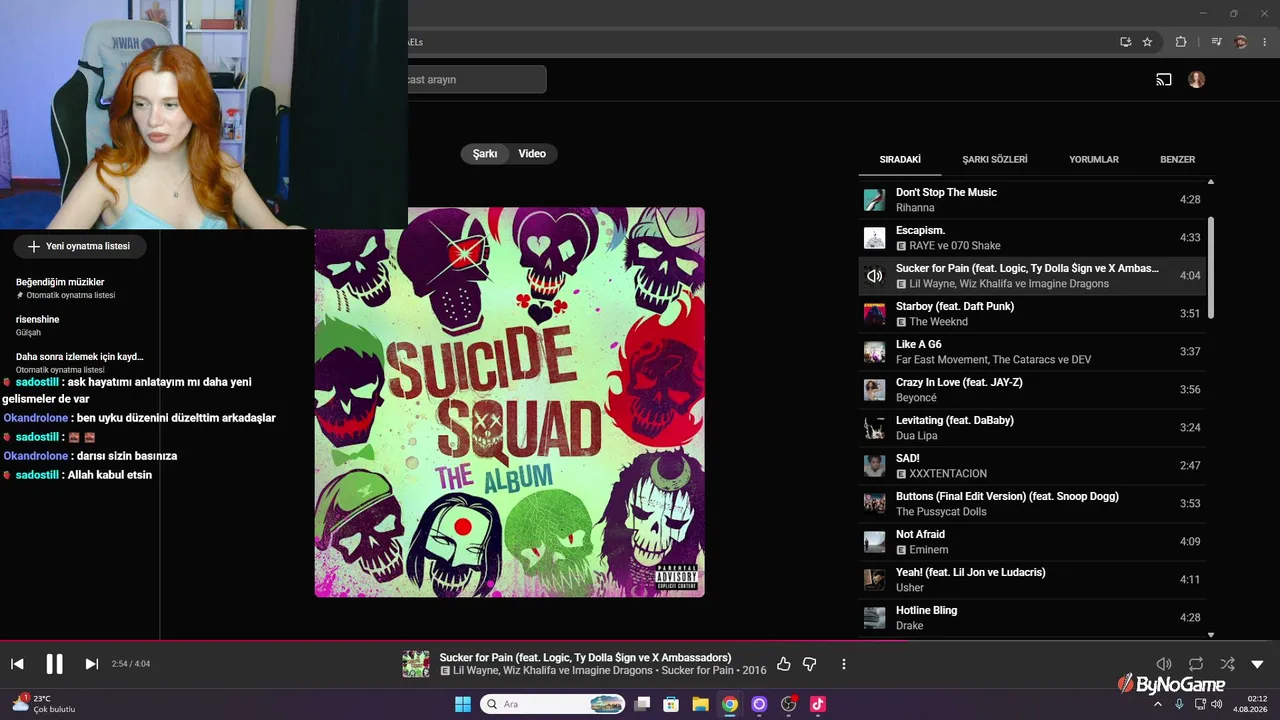Open Chrome media controls icon

pyautogui.click(x=1216, y=42)
